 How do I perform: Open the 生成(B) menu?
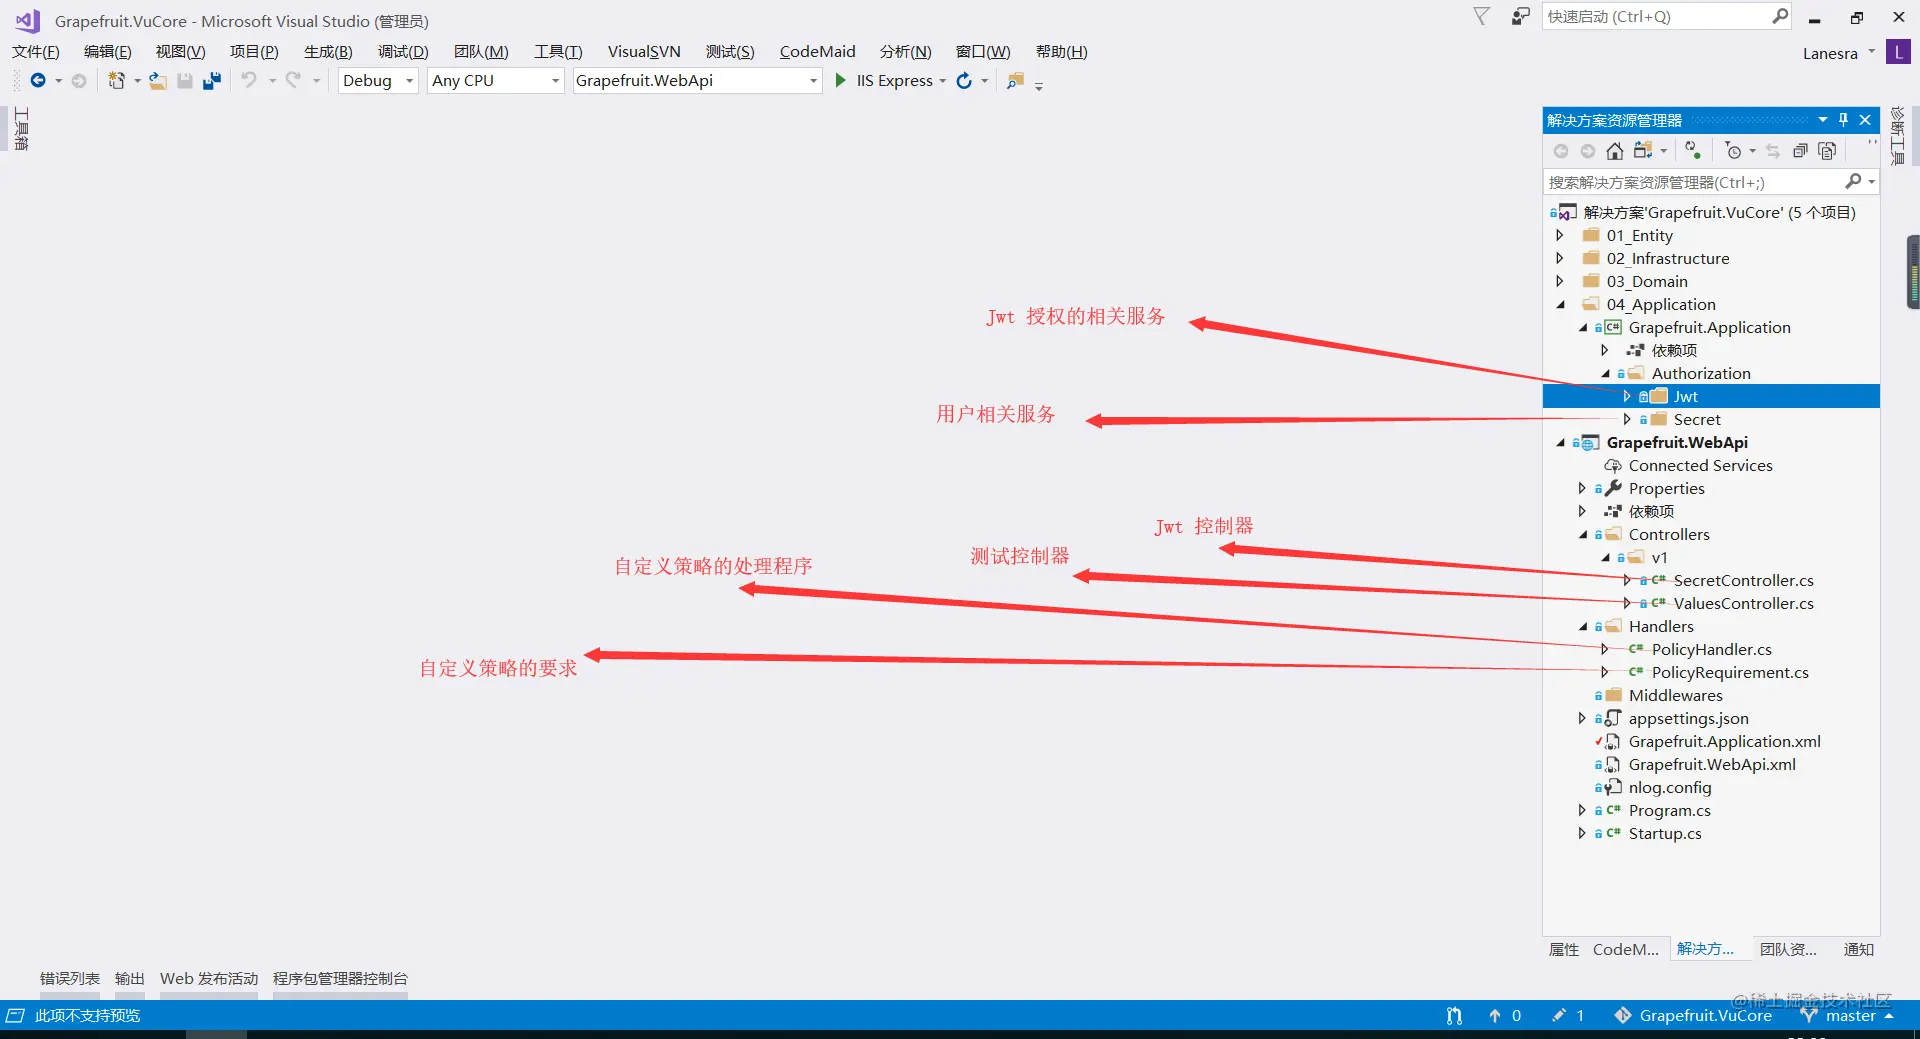click(x=328, y=52)
